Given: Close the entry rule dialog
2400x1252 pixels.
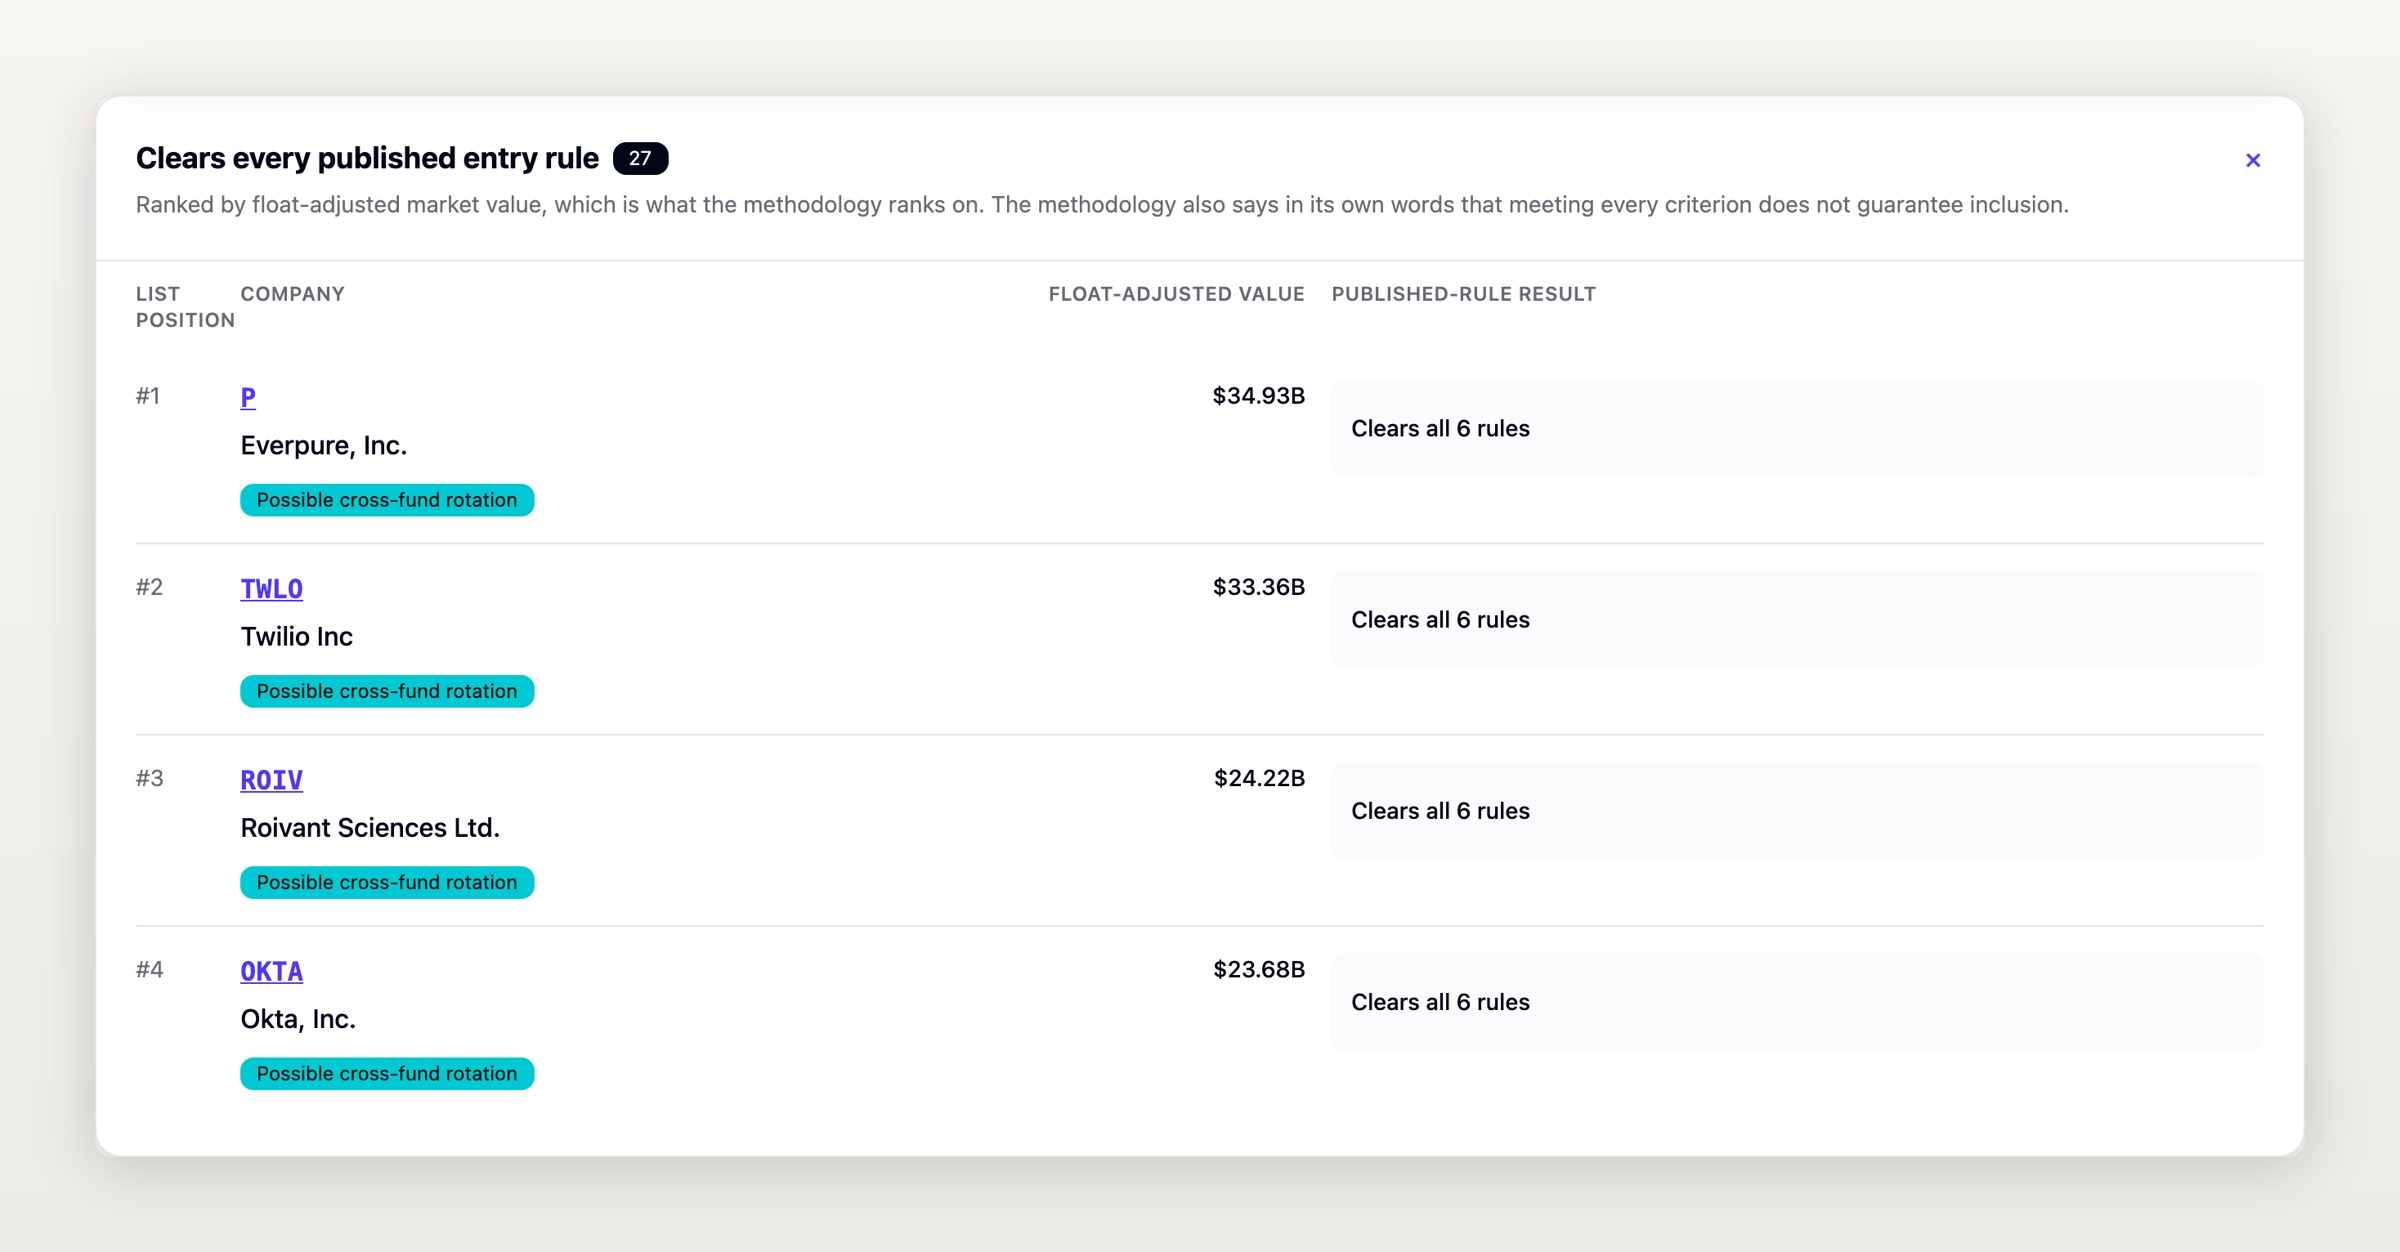Looking at the screenshot, I should 2252,160.
